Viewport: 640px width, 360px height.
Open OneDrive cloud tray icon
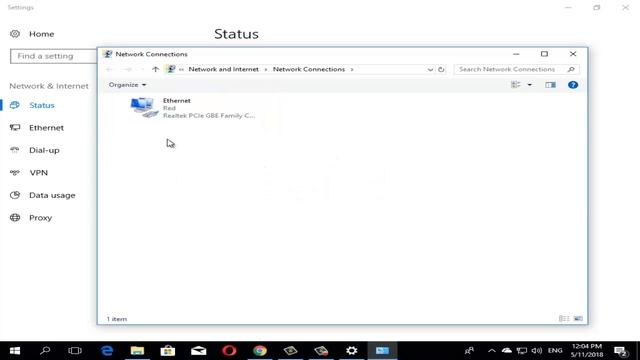507,351
